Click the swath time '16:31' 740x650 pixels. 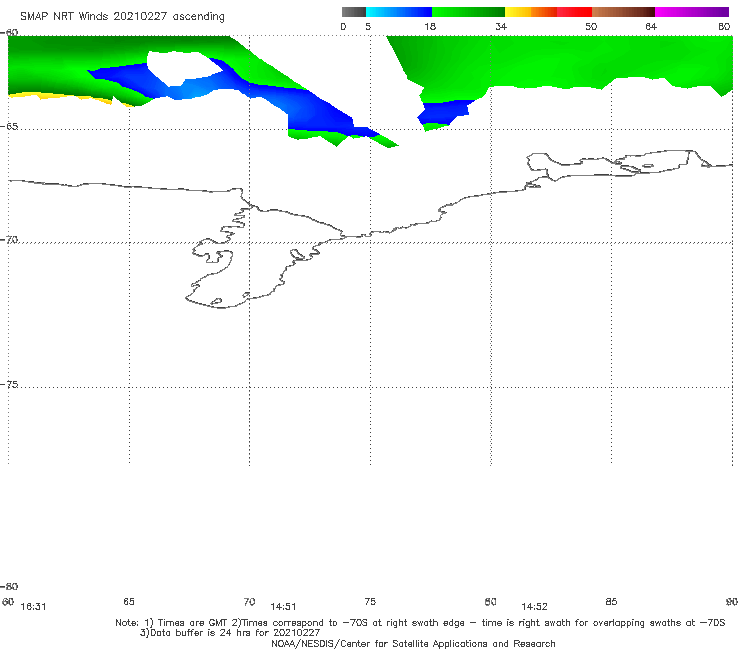pos(34,607)
